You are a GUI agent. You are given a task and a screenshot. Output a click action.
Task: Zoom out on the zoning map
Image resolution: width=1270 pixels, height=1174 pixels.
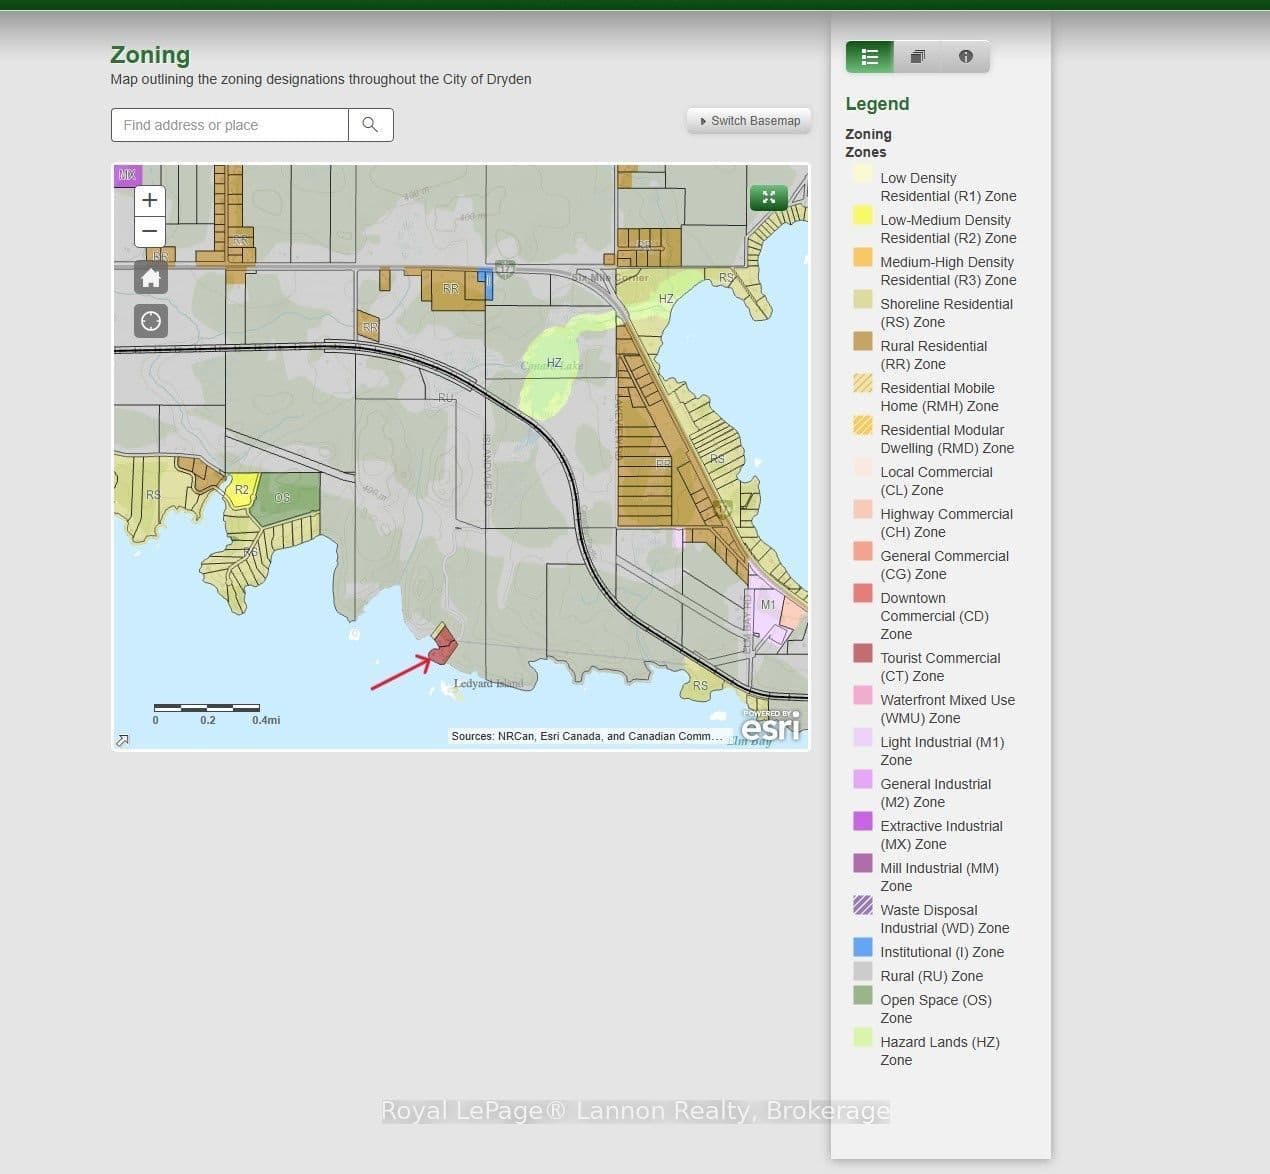coord(149,231)
